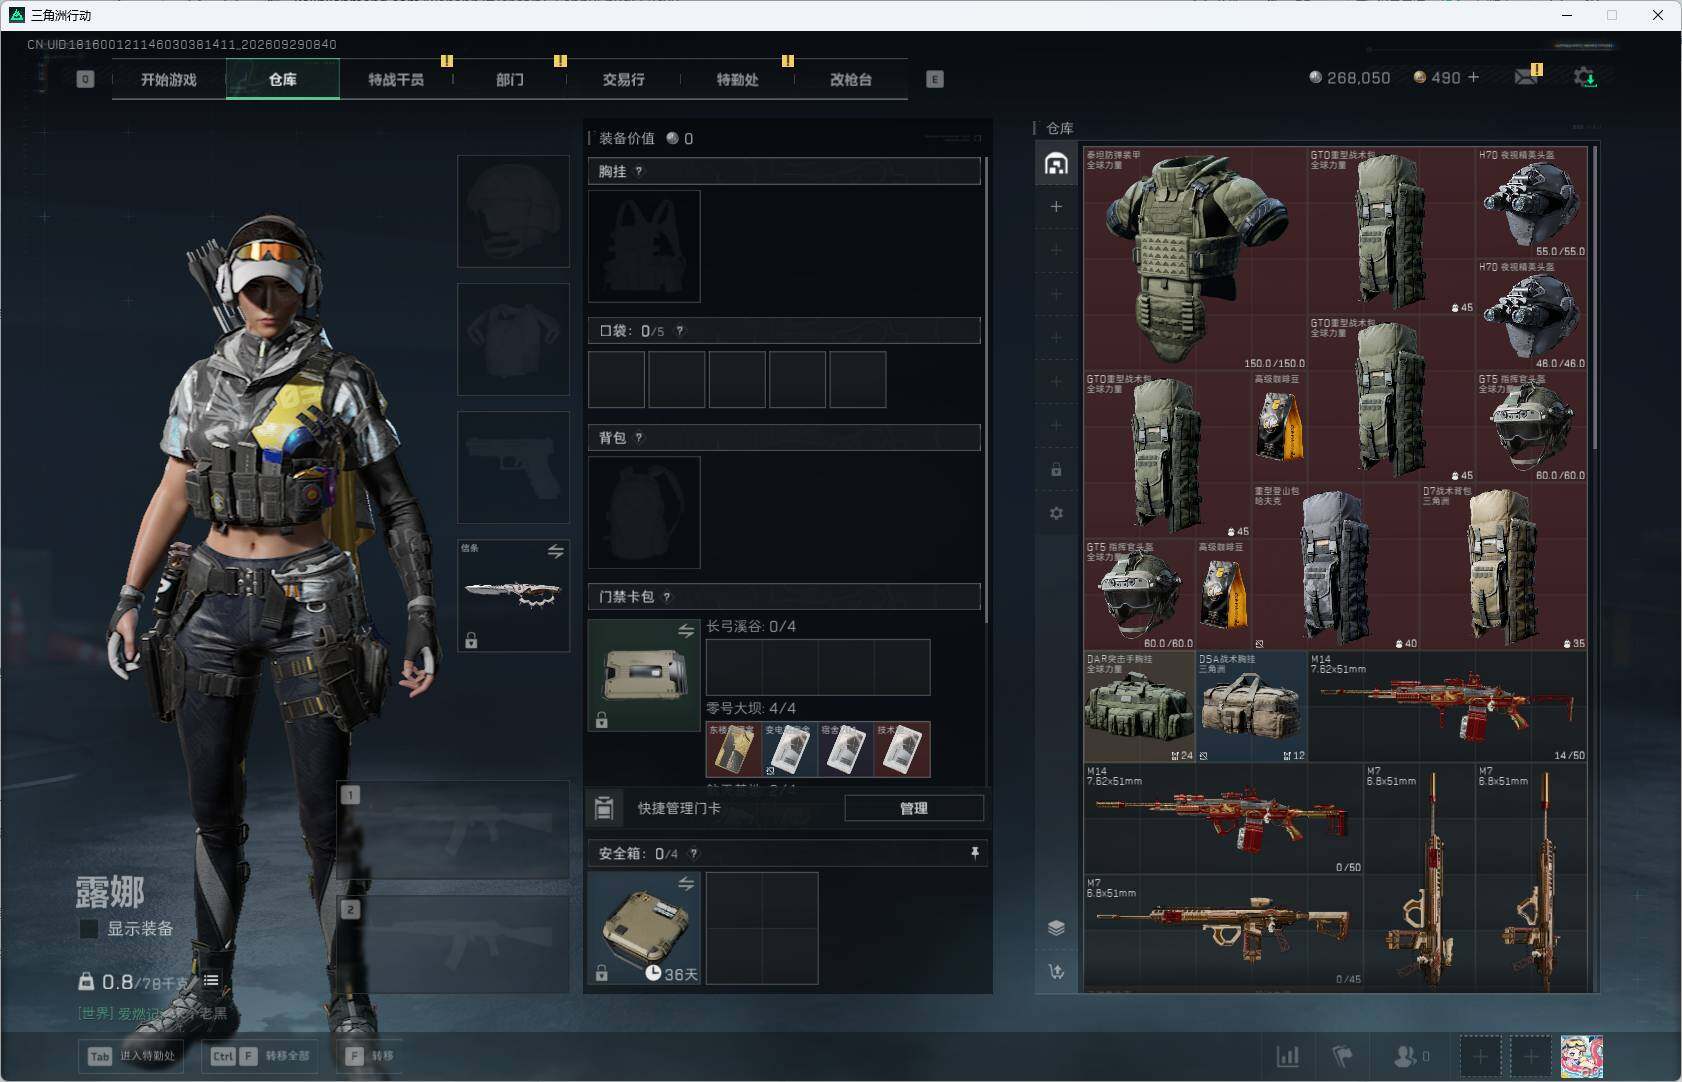
Task: Select the 泰坦防弹装甲 armor item
Action: click(x=1196, y=259)
